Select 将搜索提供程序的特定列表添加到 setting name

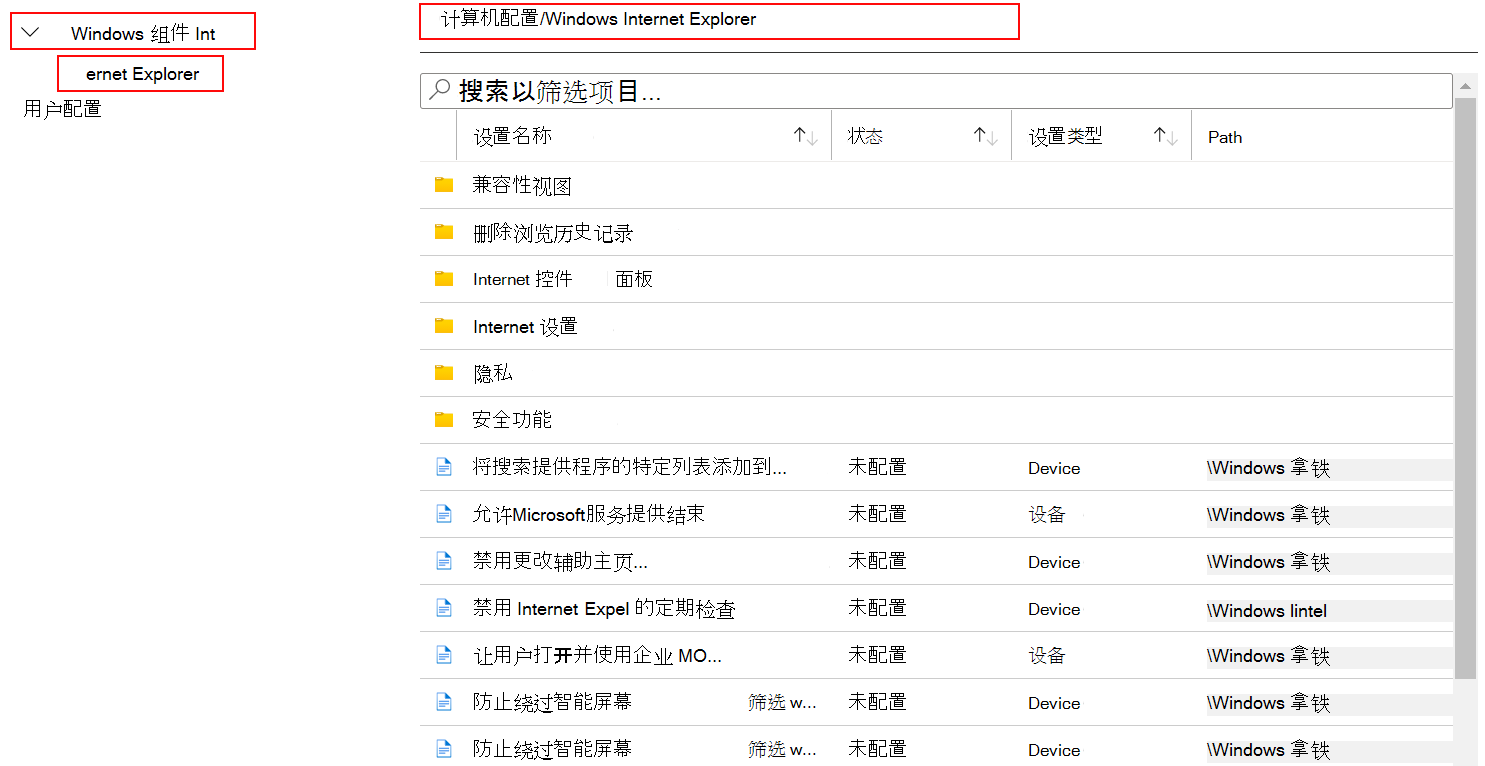click(630, 467)
